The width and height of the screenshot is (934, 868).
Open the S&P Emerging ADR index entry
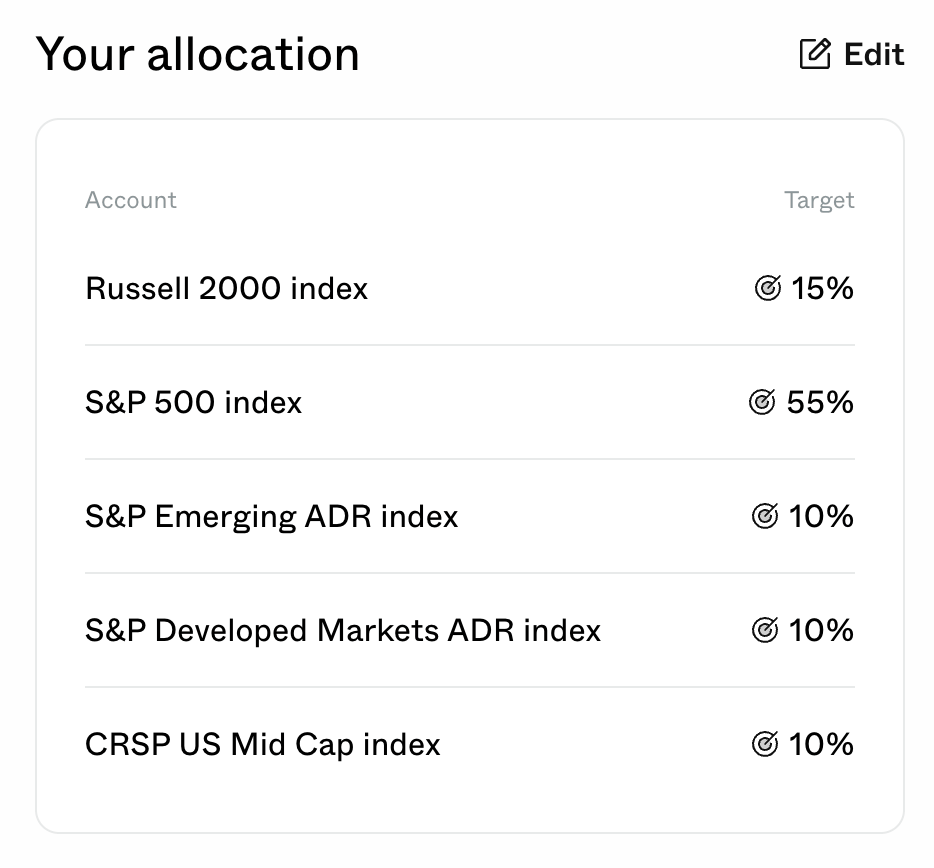pyautogui.click(x=272, y=517)
